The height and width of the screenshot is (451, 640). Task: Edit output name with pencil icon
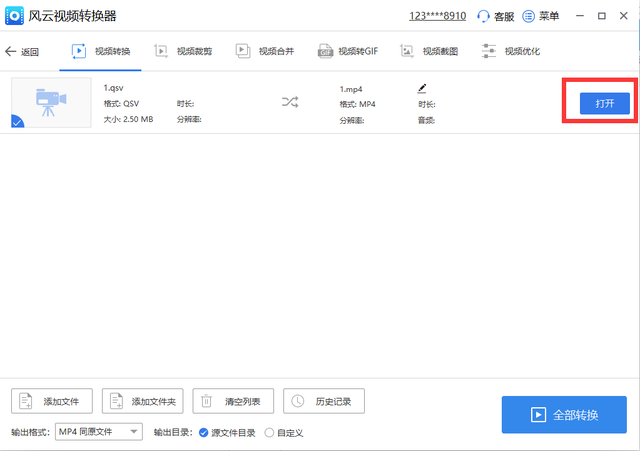422,88
